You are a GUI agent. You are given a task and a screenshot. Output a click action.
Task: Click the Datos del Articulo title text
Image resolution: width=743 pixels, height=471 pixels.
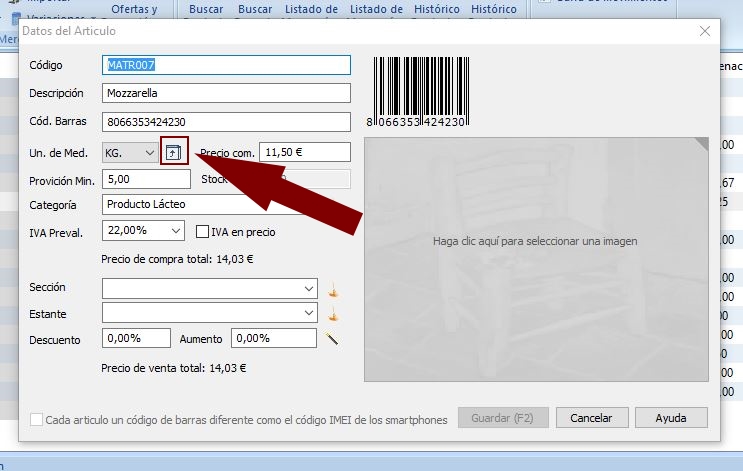69,31
